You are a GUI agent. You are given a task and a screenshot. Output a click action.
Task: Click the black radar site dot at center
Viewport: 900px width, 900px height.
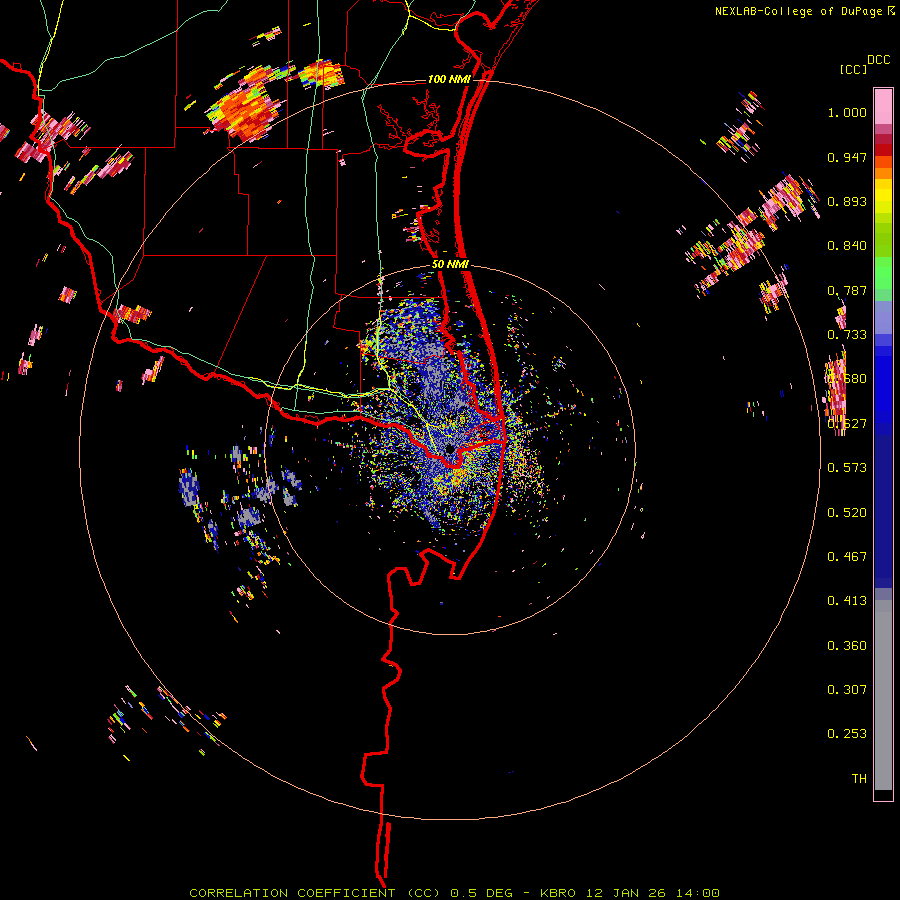(449, 448)
